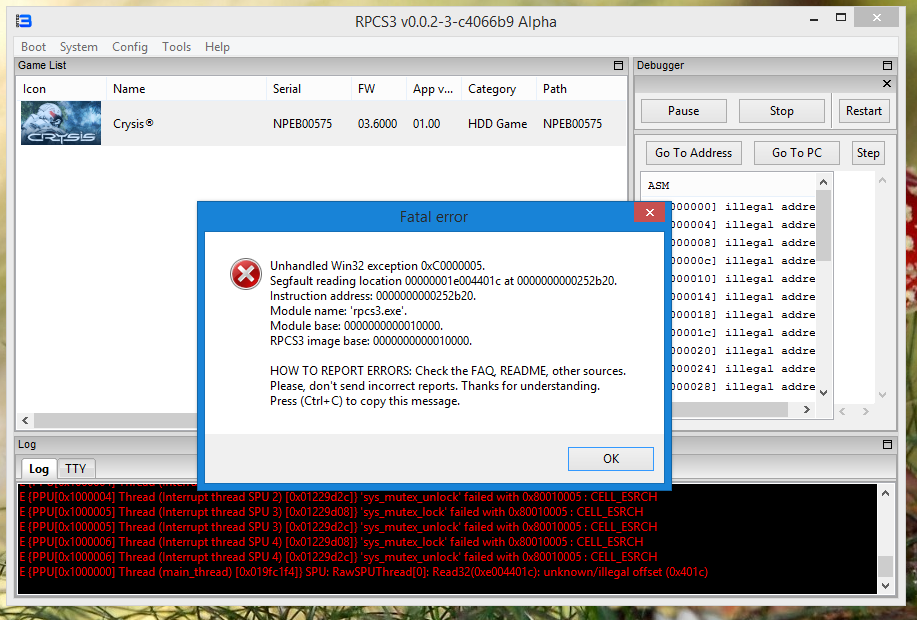Float the Debugger panel
The image size is (917, 620).
coord(886,66)
